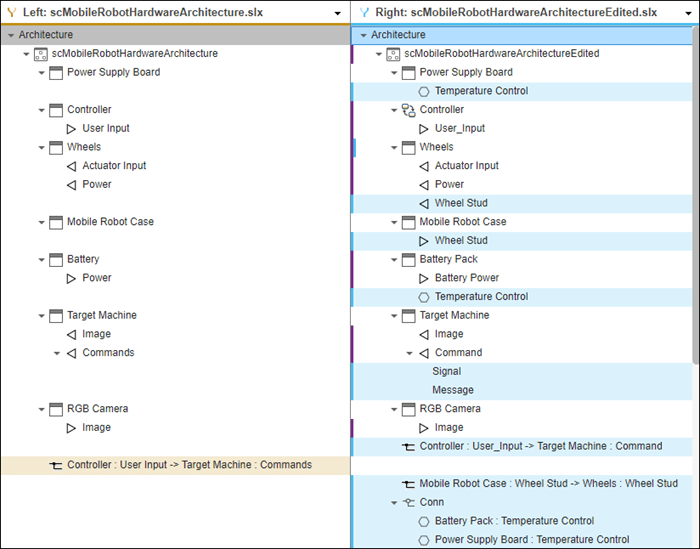Click the User Input port icon under left Controller
This screenshot has height=549, width=700.
pyautogui.click(x=71, y=129)
